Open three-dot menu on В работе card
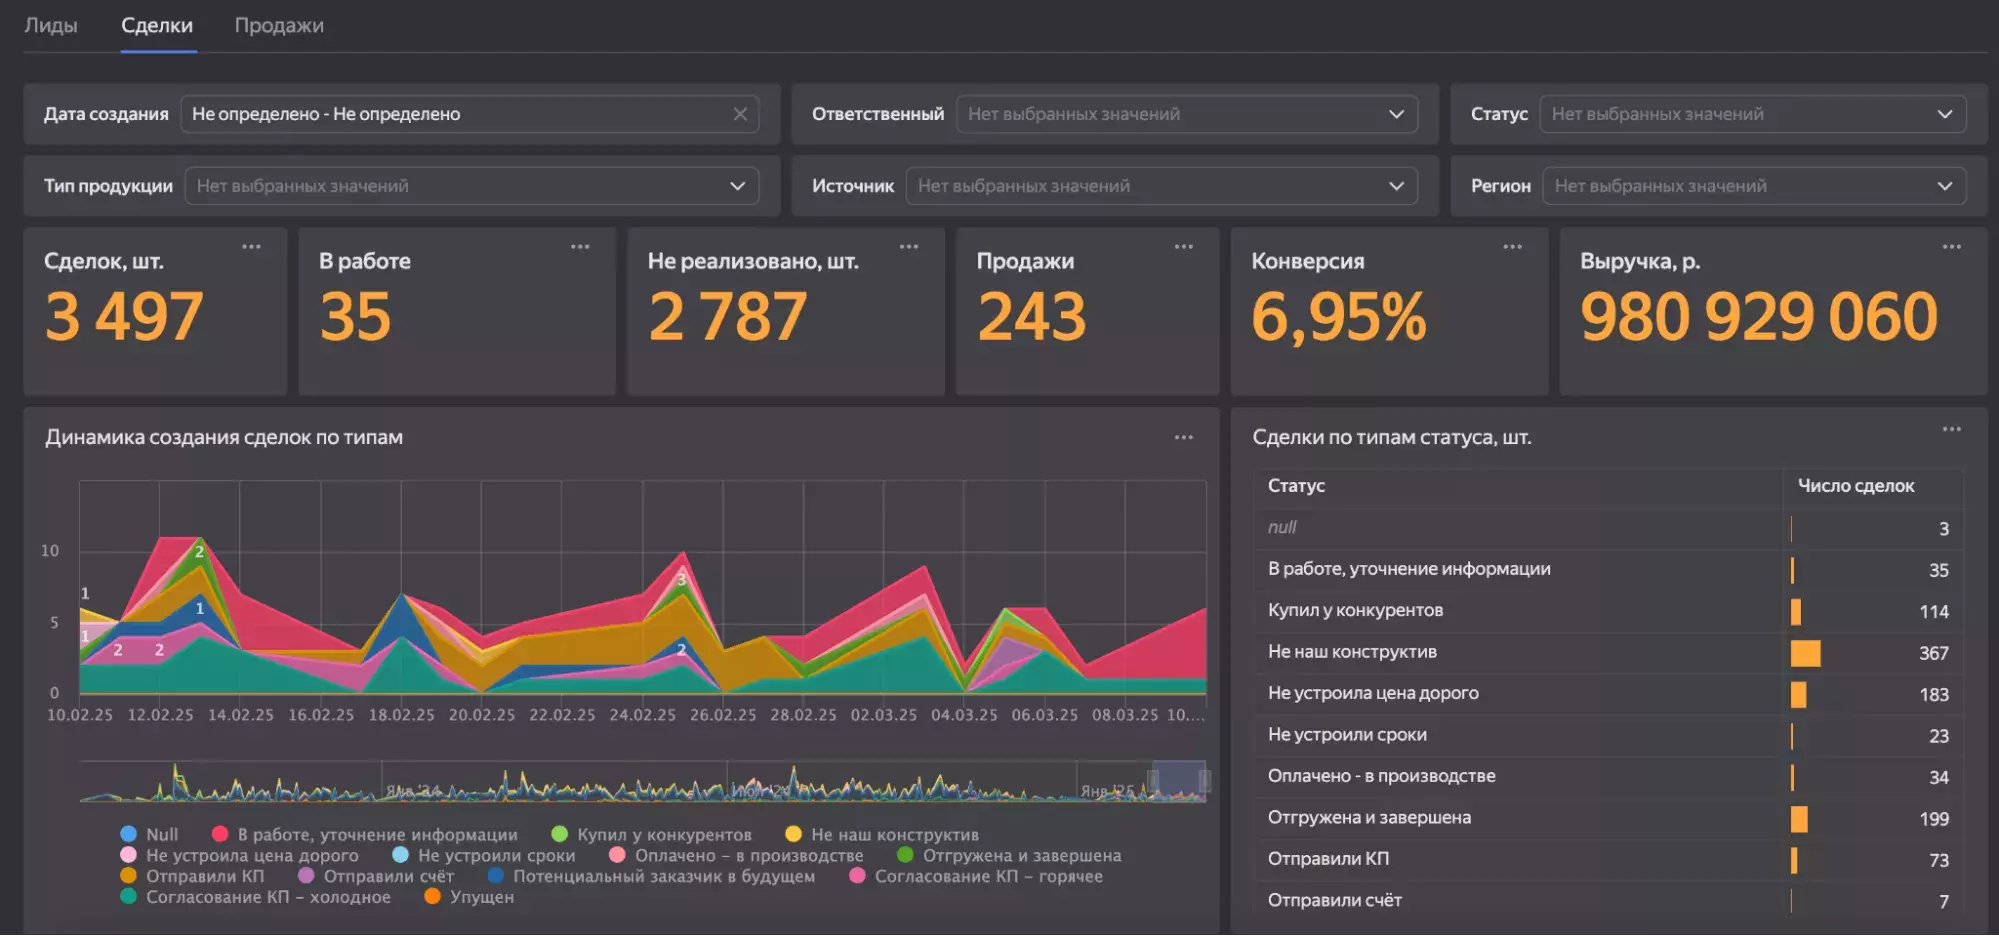 (x=580, y=247)
